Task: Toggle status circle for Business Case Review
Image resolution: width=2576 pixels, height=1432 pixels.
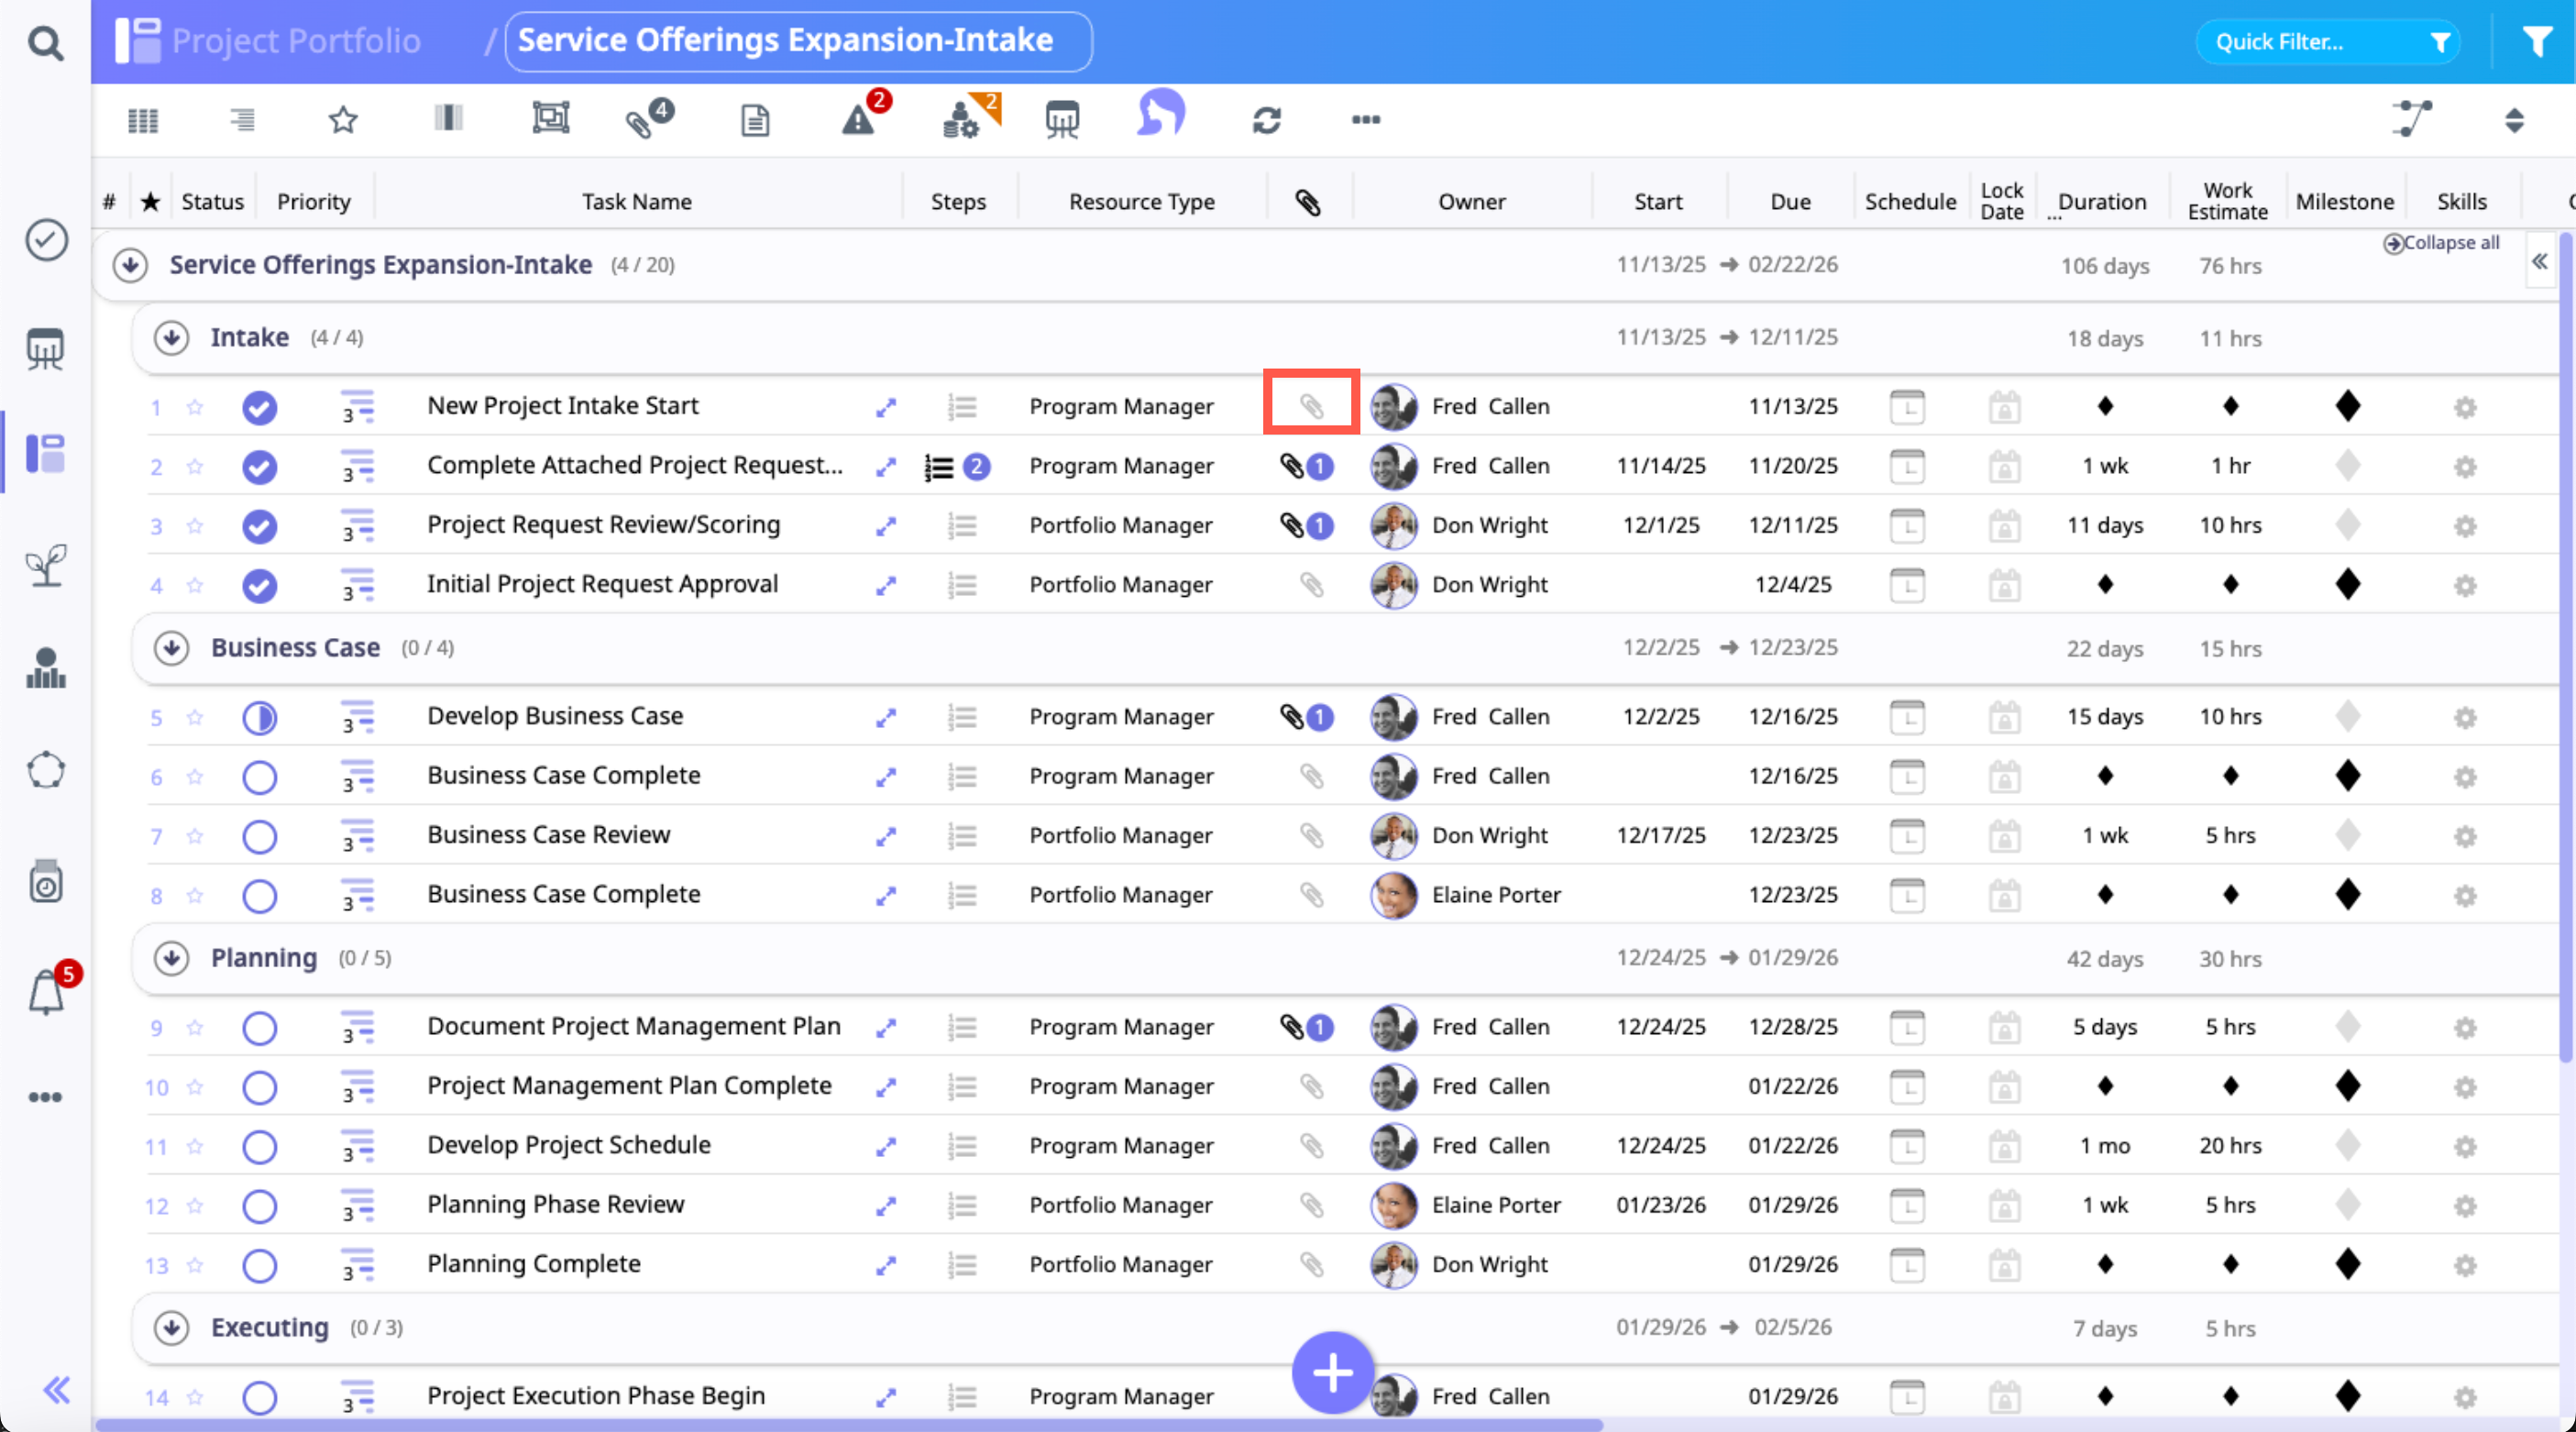Action: 260,836
